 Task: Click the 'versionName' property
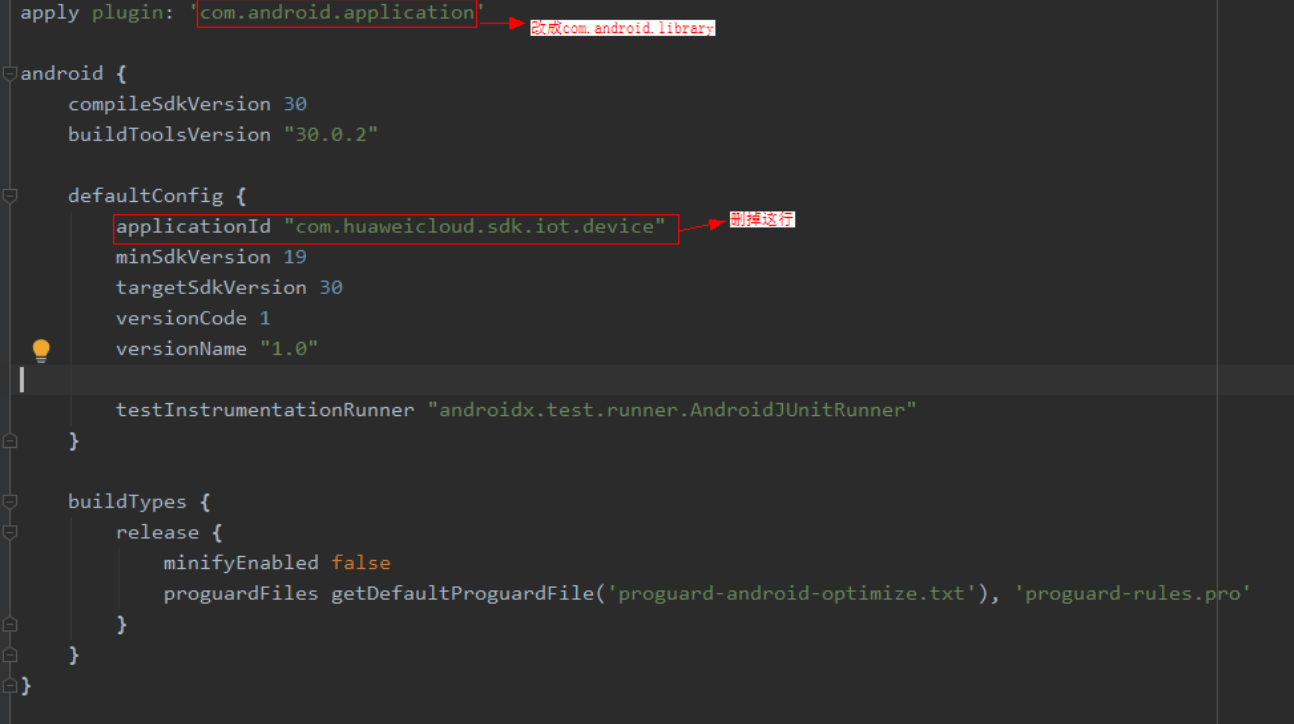tap(181, 349)
